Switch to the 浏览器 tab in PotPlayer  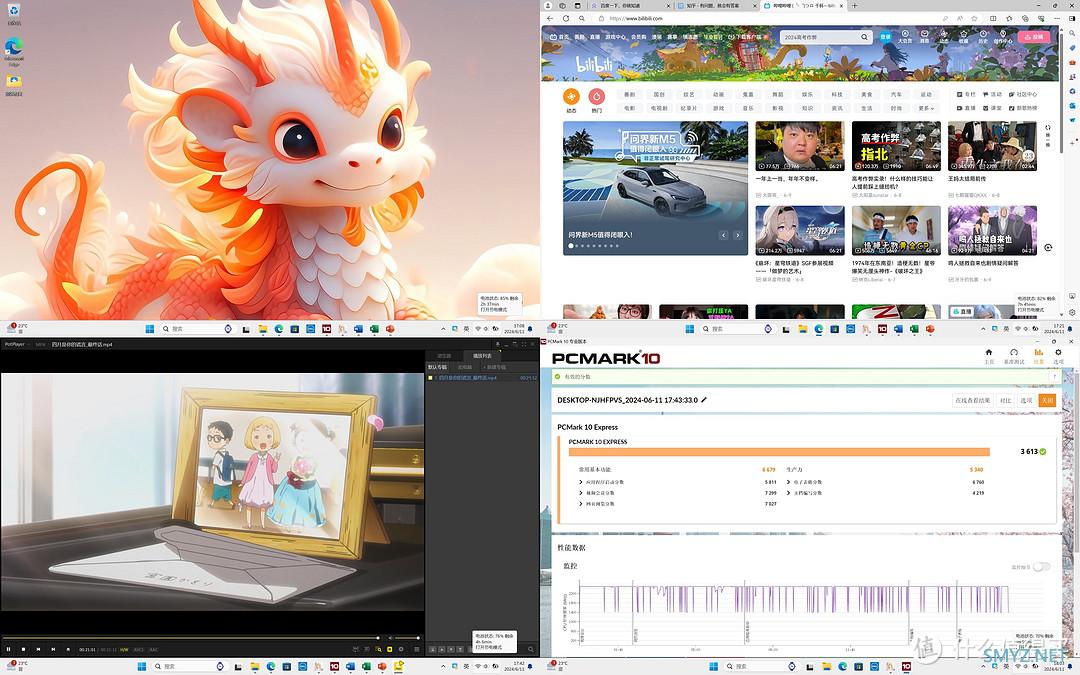coord(444,355)
